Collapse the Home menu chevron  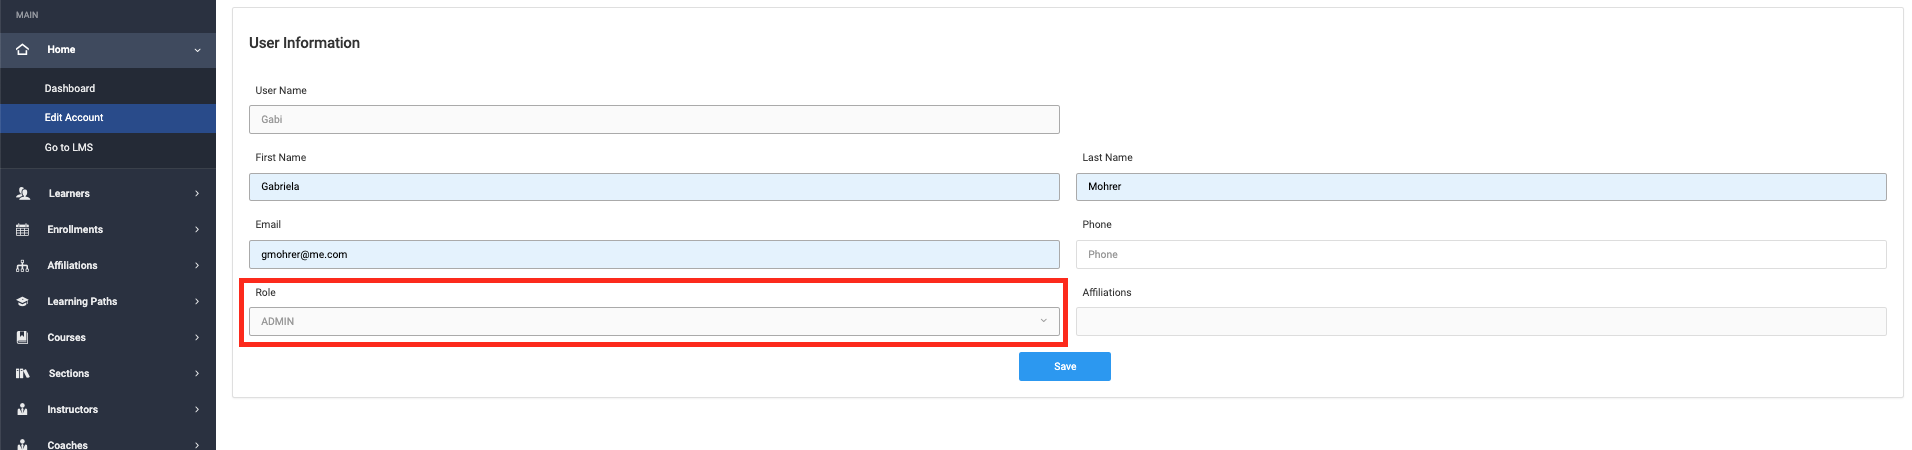coord(197,50)
